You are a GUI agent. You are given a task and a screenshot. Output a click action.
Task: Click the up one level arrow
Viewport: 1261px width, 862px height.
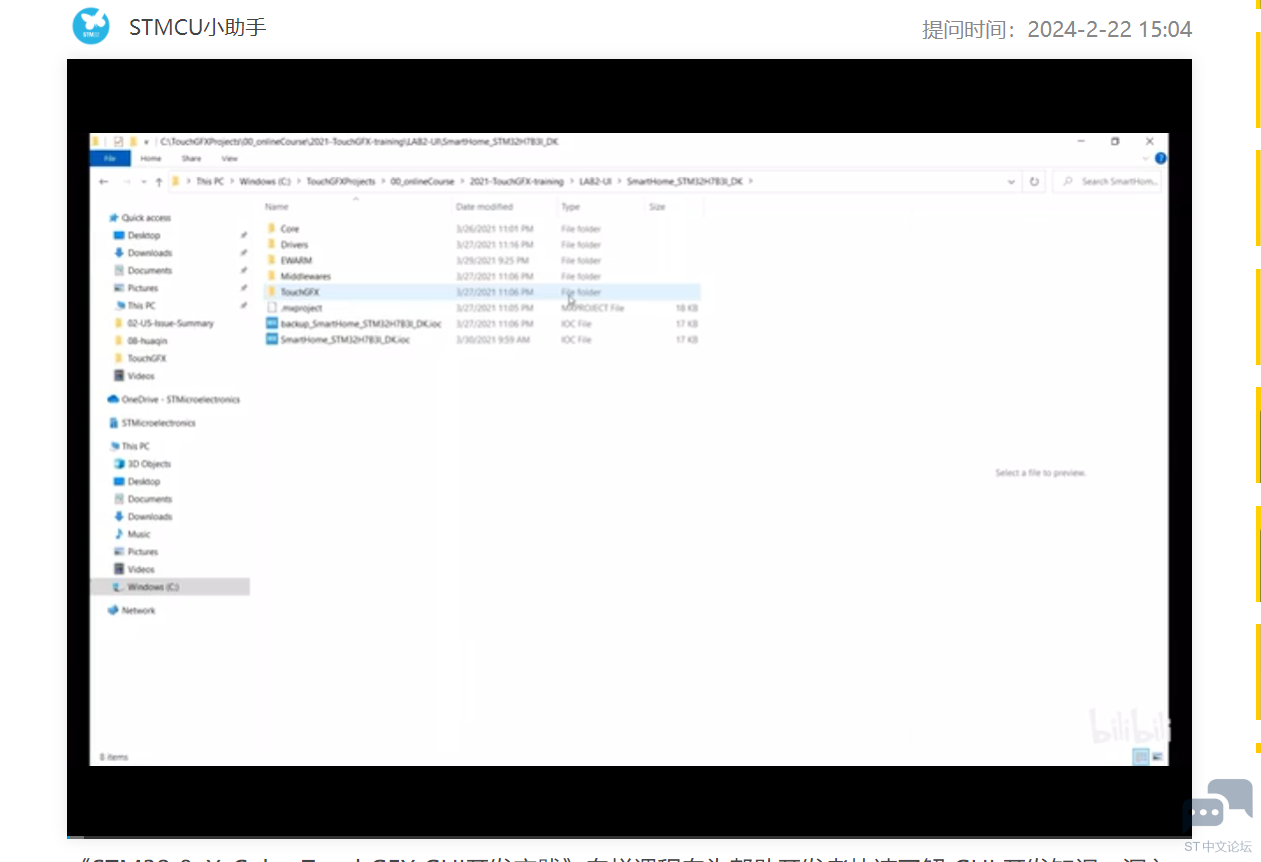pyautogui.click(x=159, y=182)
